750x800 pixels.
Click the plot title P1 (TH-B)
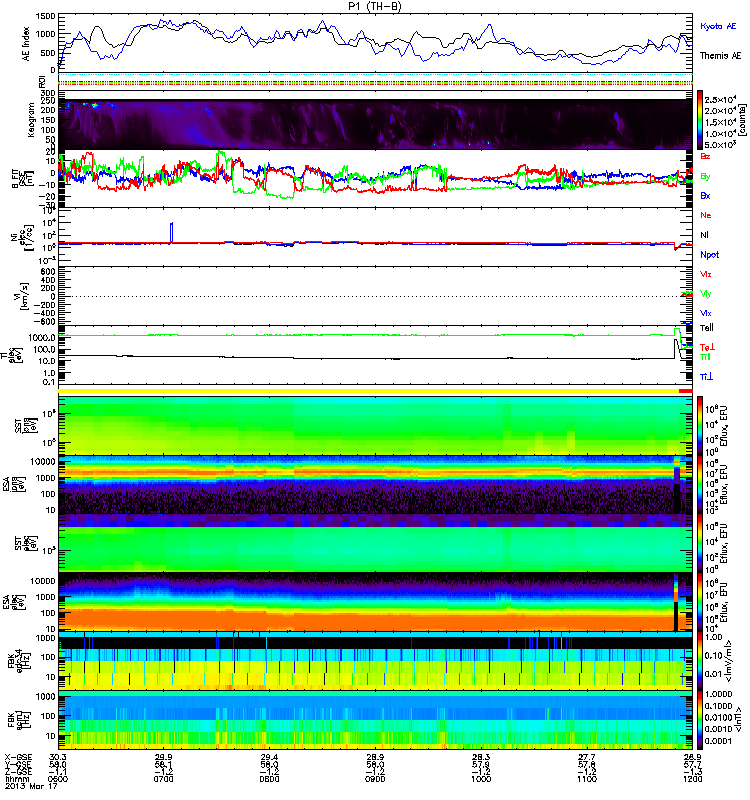(374, 6)
